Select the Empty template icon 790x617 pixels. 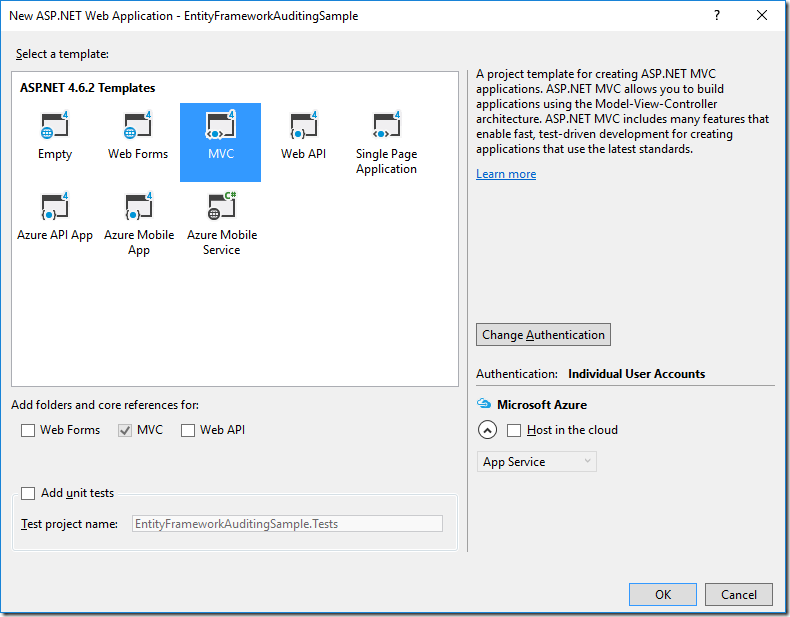pos(54,125)
